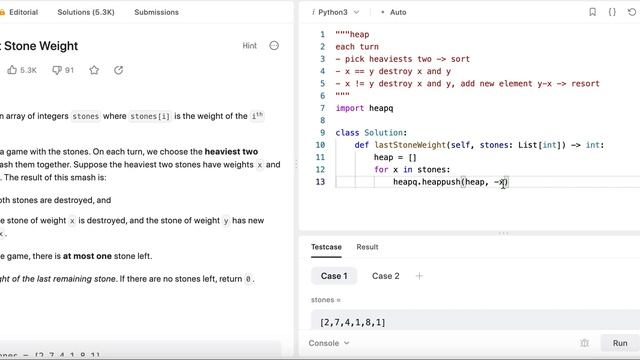Add a new test case with plus icon
The height and width of the screenshot is (360, 640).
(x=419, y=276)
